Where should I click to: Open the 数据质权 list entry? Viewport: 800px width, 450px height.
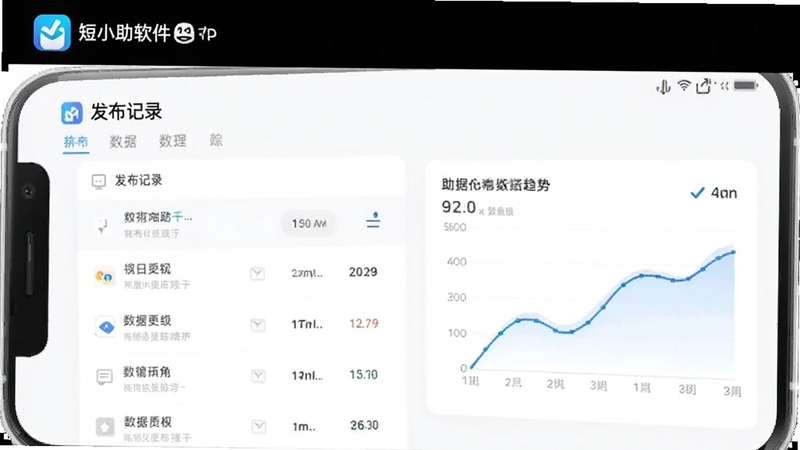[x=240, y=426]
